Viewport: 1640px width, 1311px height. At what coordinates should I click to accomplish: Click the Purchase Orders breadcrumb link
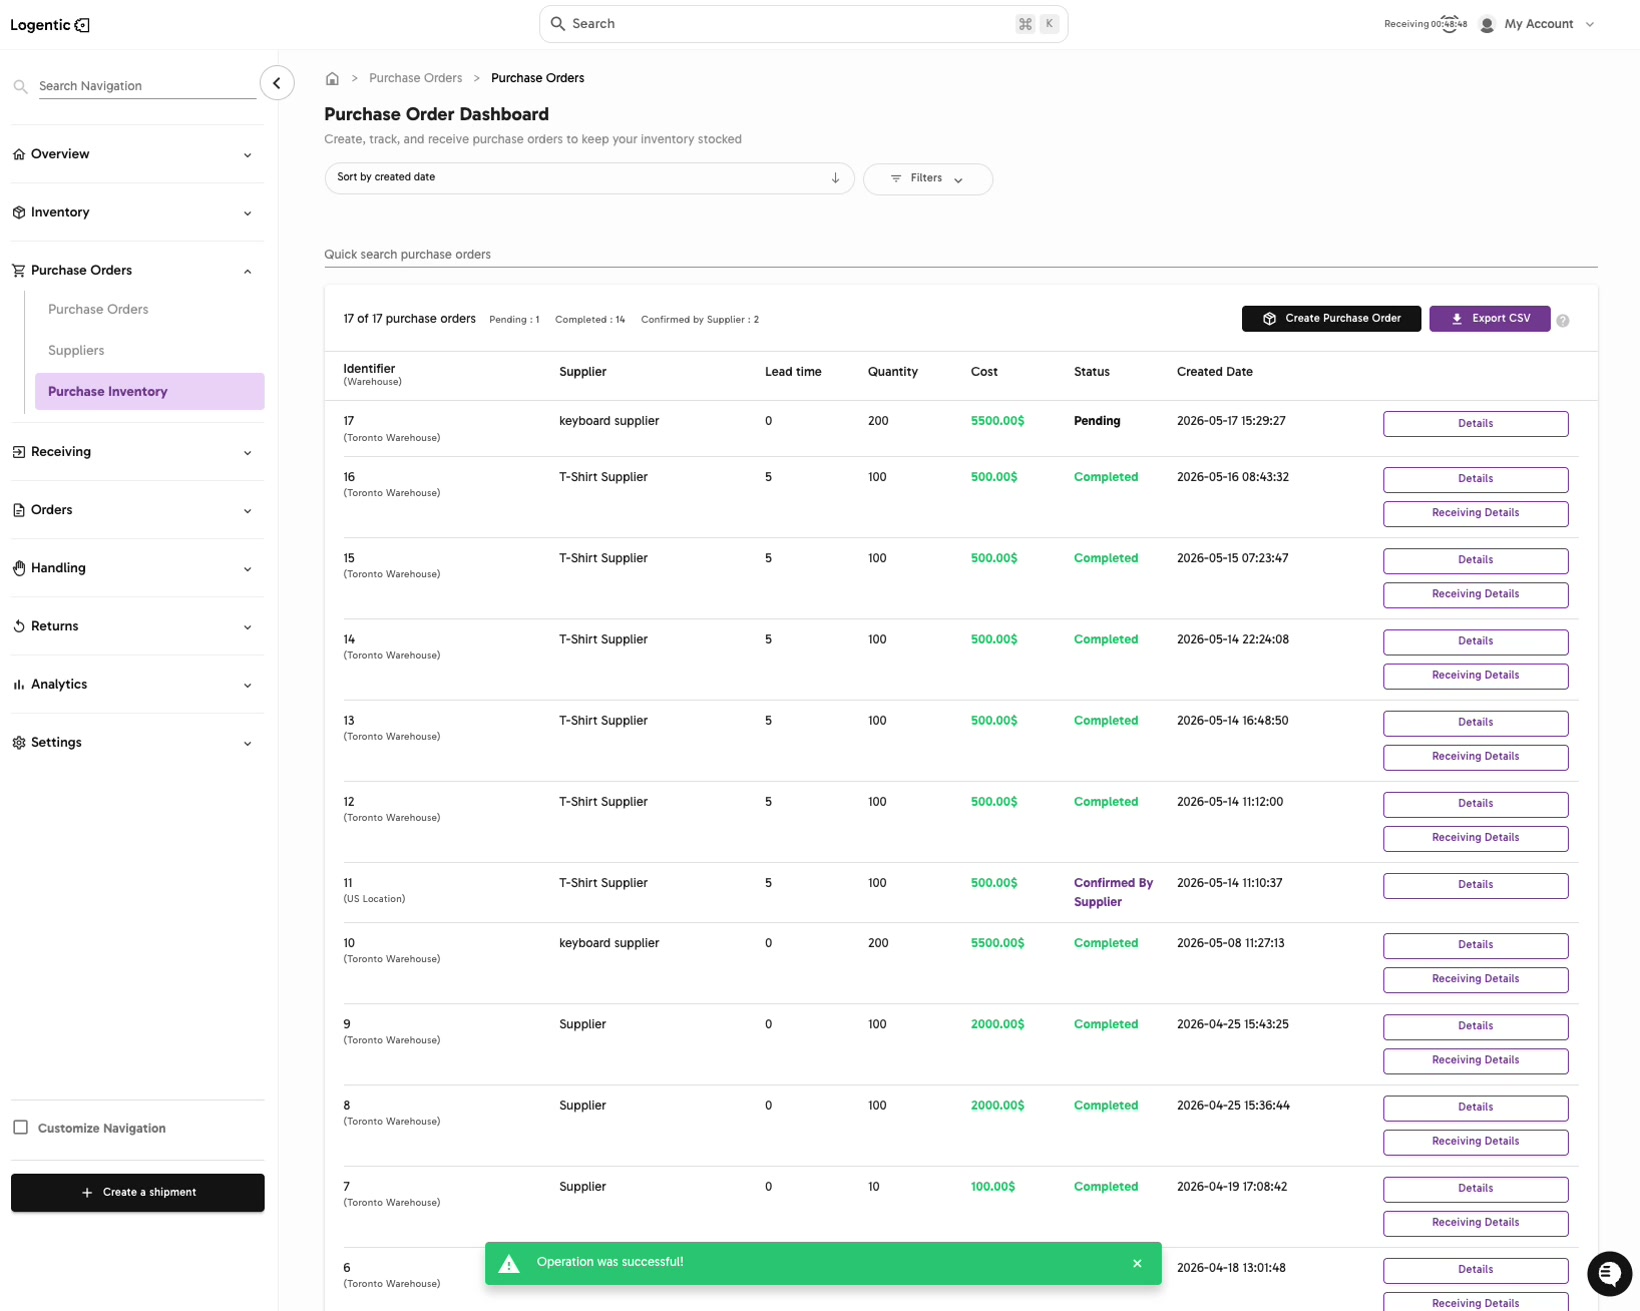(415, 78)
